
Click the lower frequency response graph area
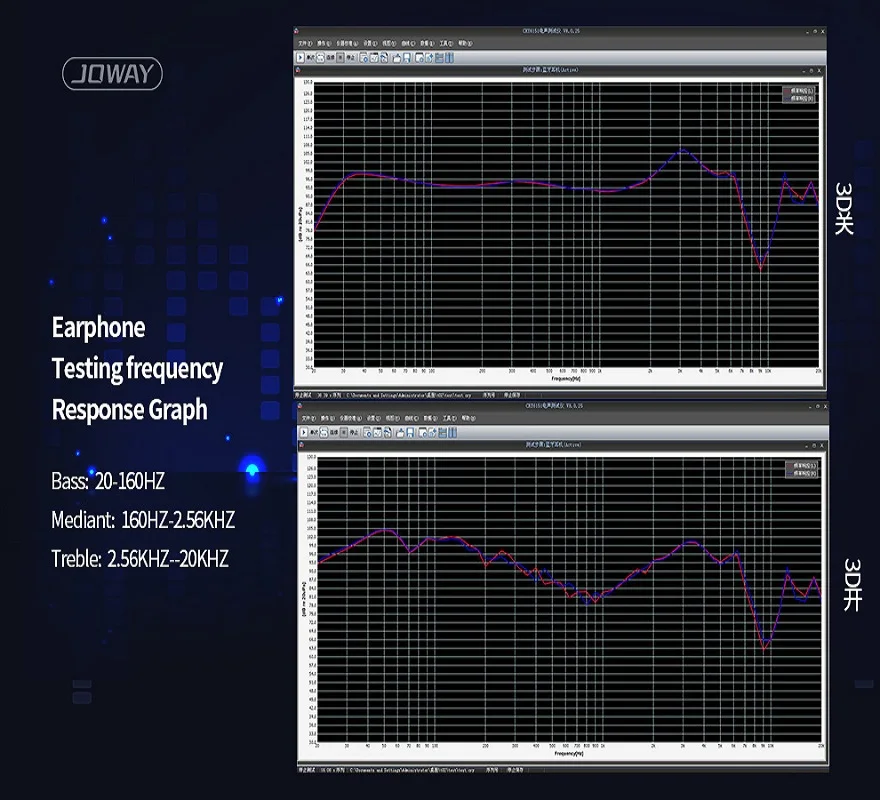click(570, 600)
